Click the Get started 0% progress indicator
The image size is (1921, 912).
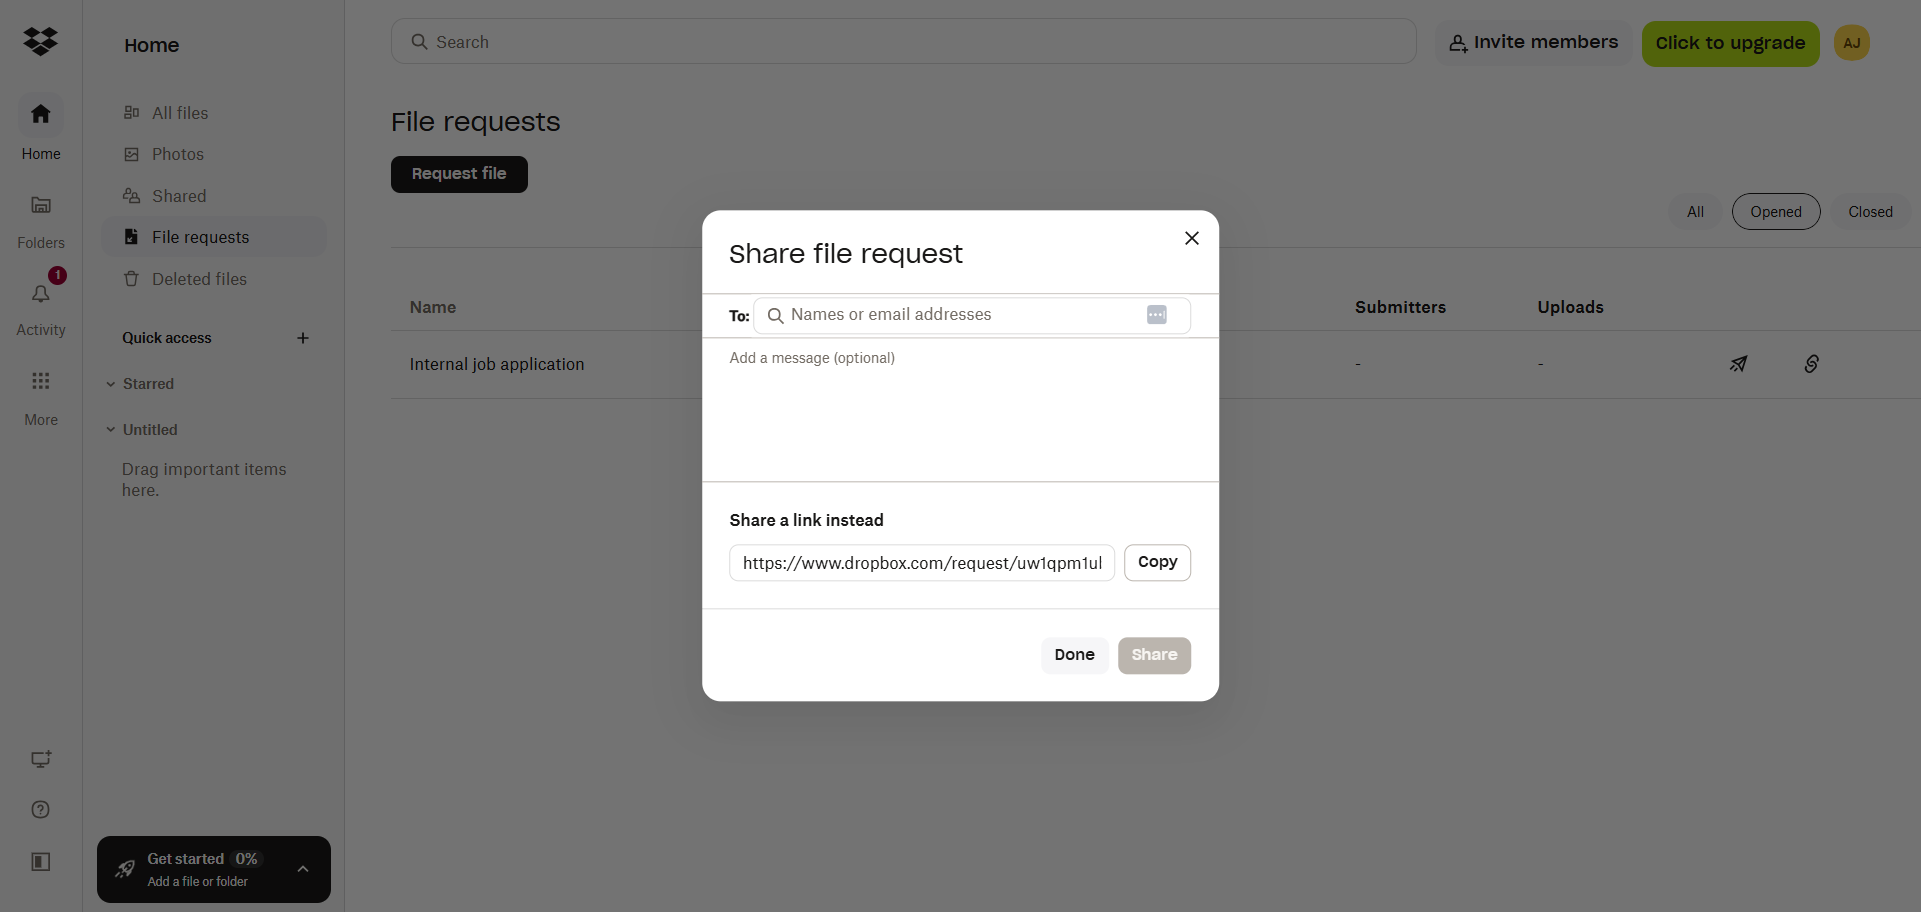pyautogui.click(x=246, y=859)
